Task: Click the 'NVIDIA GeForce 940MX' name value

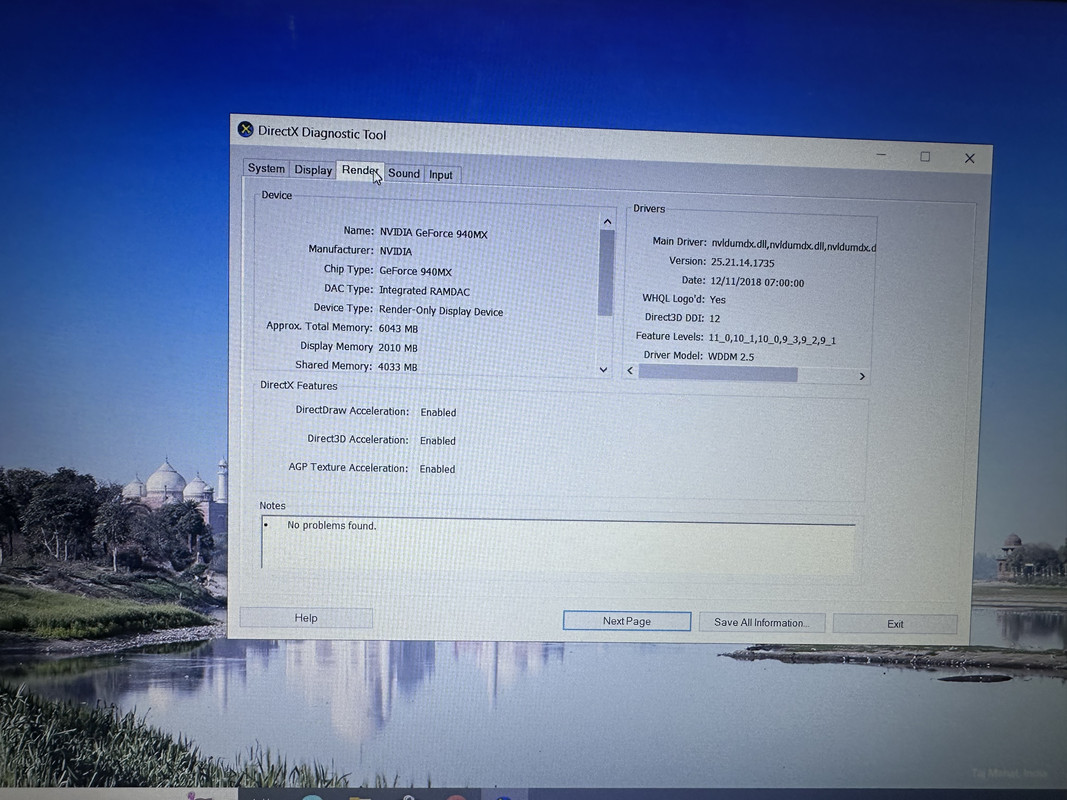Action: [433, 233]
